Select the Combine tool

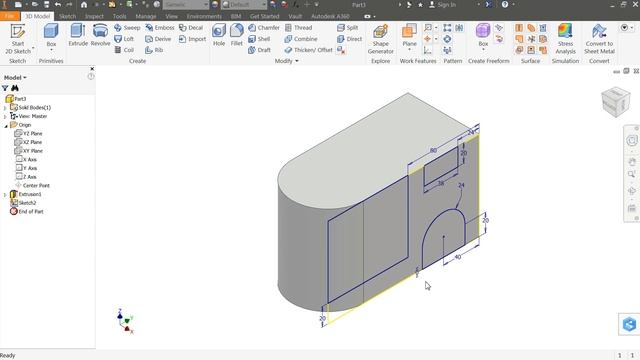click(301, 39)
